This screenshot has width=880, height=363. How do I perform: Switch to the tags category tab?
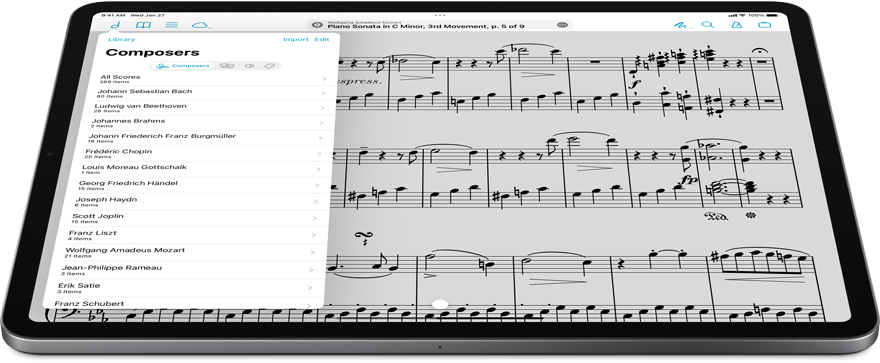tap(269, 66)
